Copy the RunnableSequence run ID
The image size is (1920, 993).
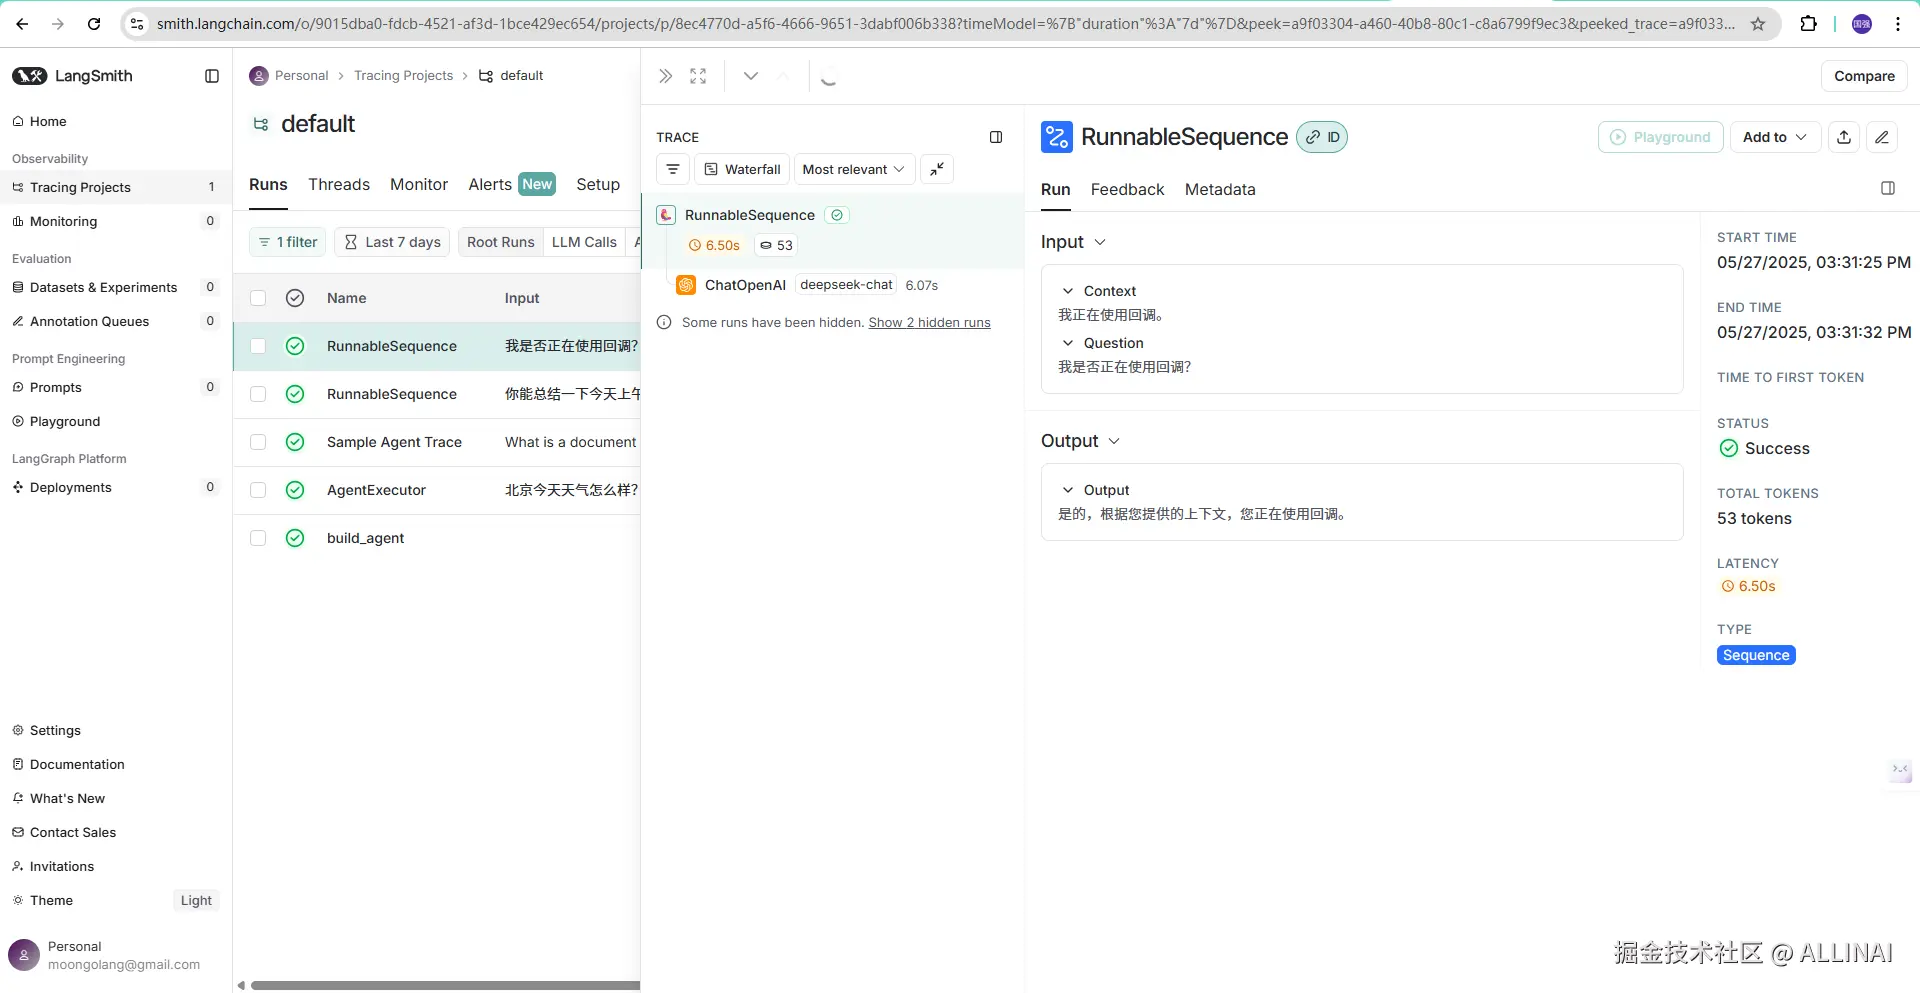[x=1322, y=137]
